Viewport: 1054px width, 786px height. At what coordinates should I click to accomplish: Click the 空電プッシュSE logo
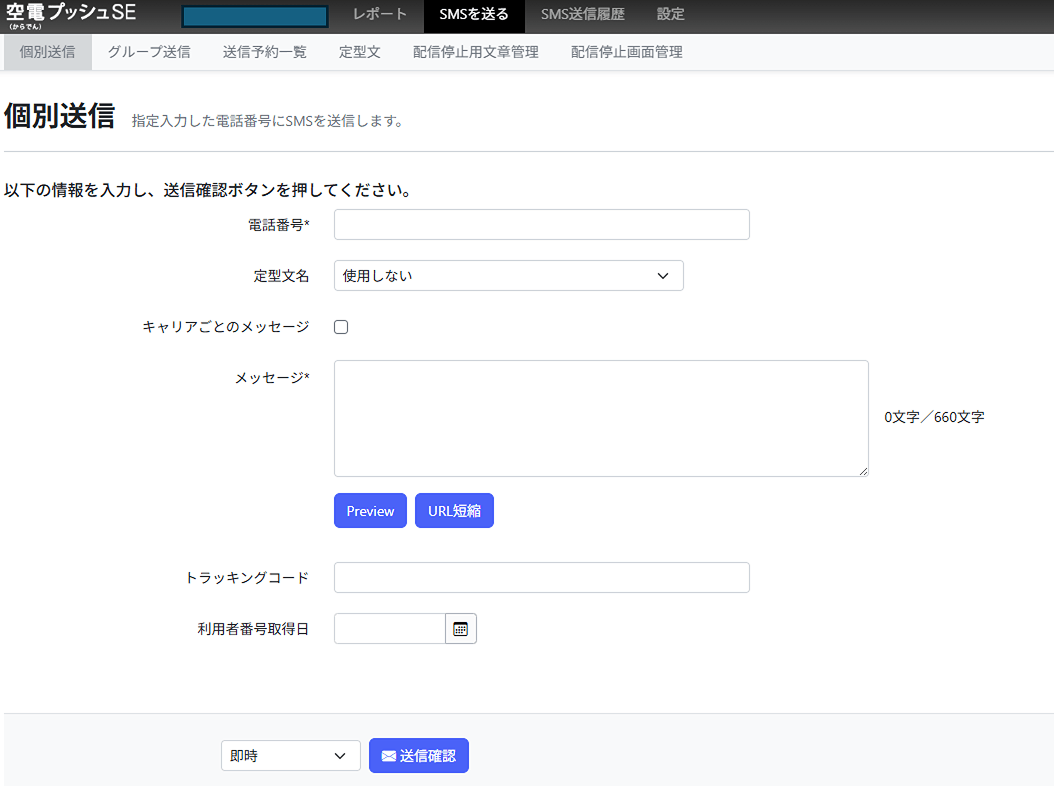71,15
